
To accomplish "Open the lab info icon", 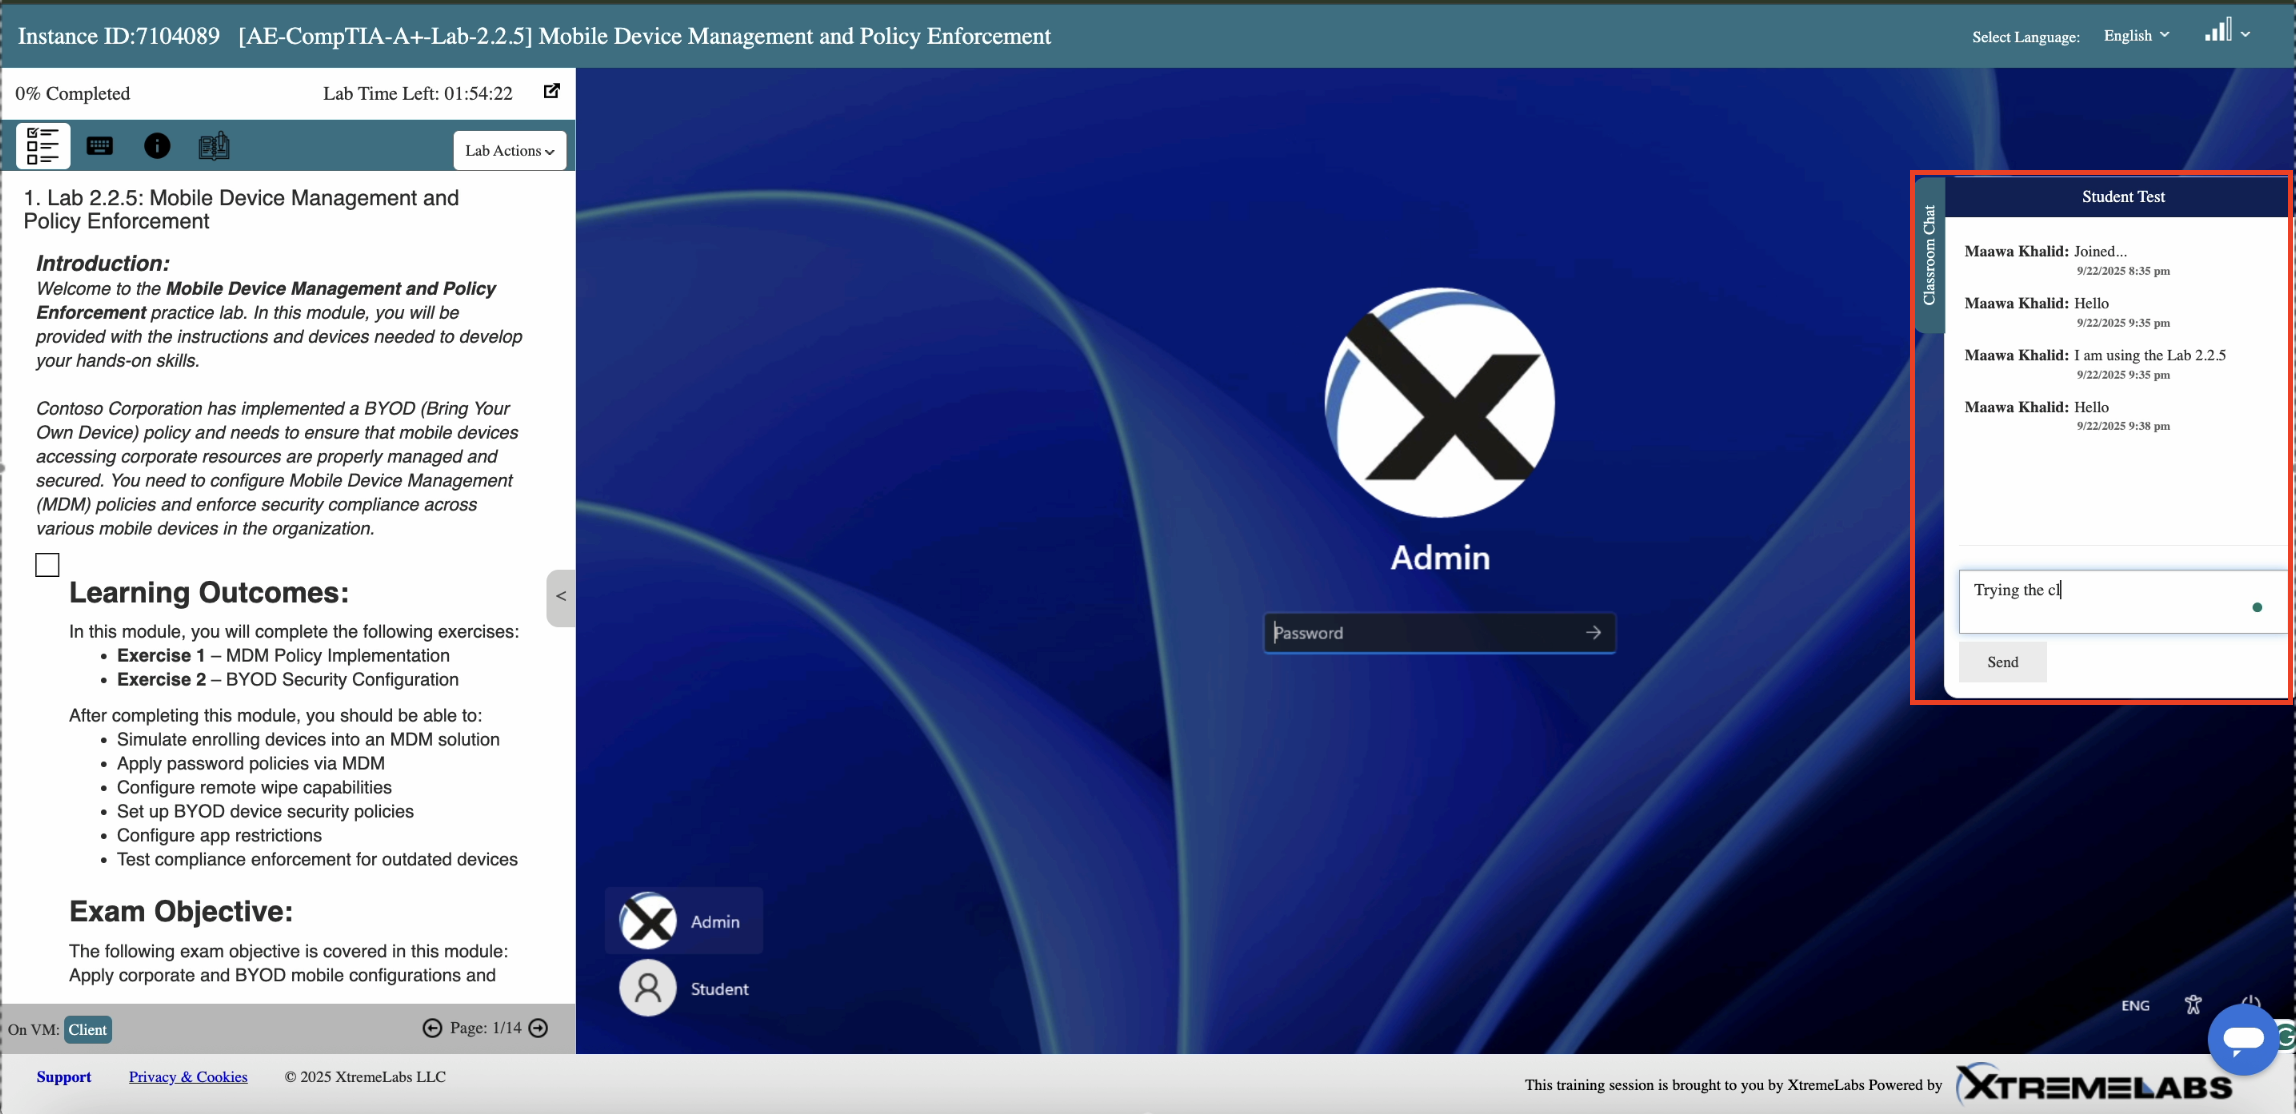I will [157, 146].
